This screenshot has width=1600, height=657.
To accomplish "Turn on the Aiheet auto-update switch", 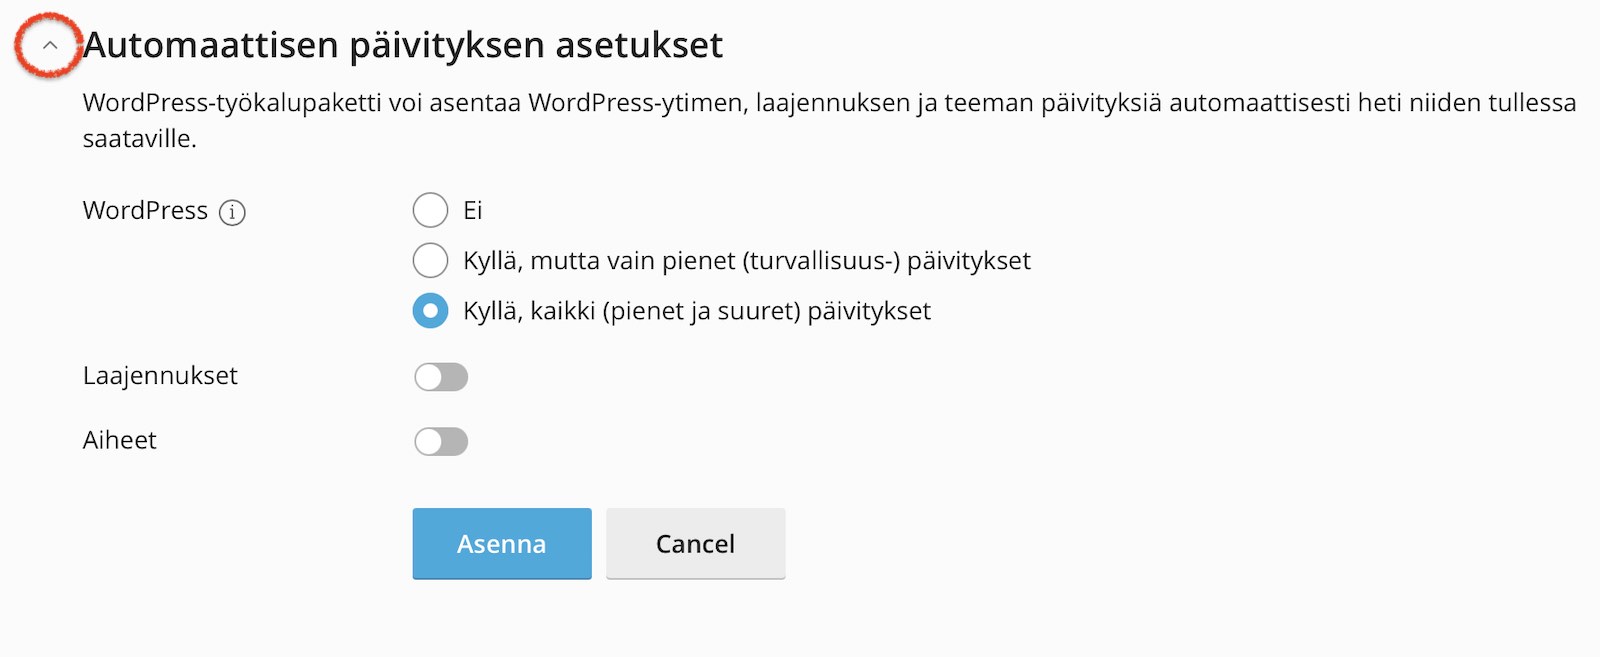I will (x=441, y=441).
